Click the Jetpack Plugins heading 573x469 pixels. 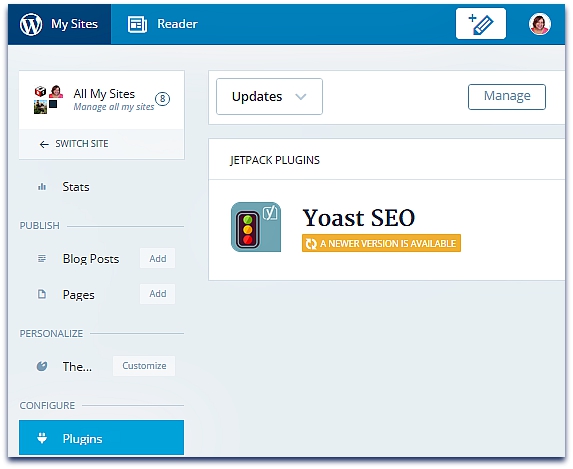tap(275, 160)
